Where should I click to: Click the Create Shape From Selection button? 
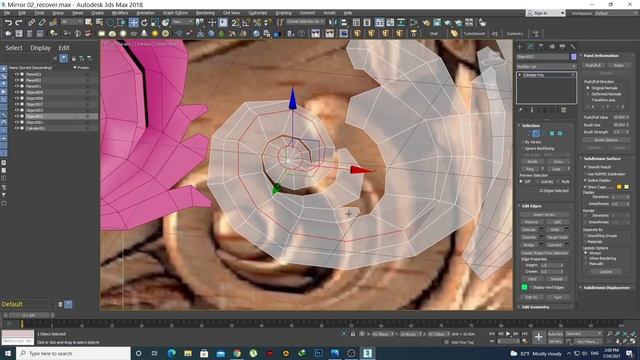pyautogui.click(x=544, y=253)
